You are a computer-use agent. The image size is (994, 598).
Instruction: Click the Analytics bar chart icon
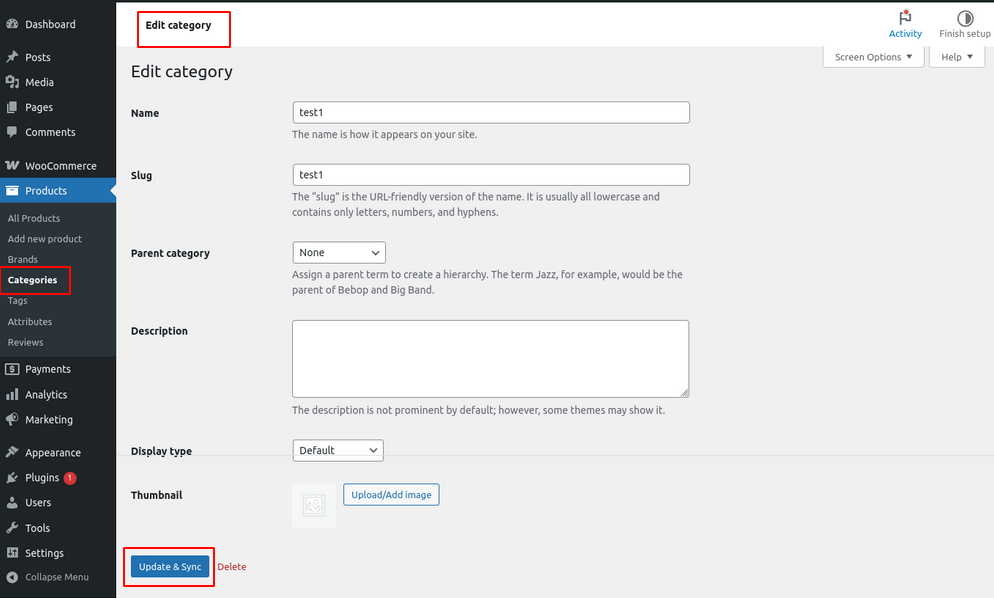[x=12, y=395]
